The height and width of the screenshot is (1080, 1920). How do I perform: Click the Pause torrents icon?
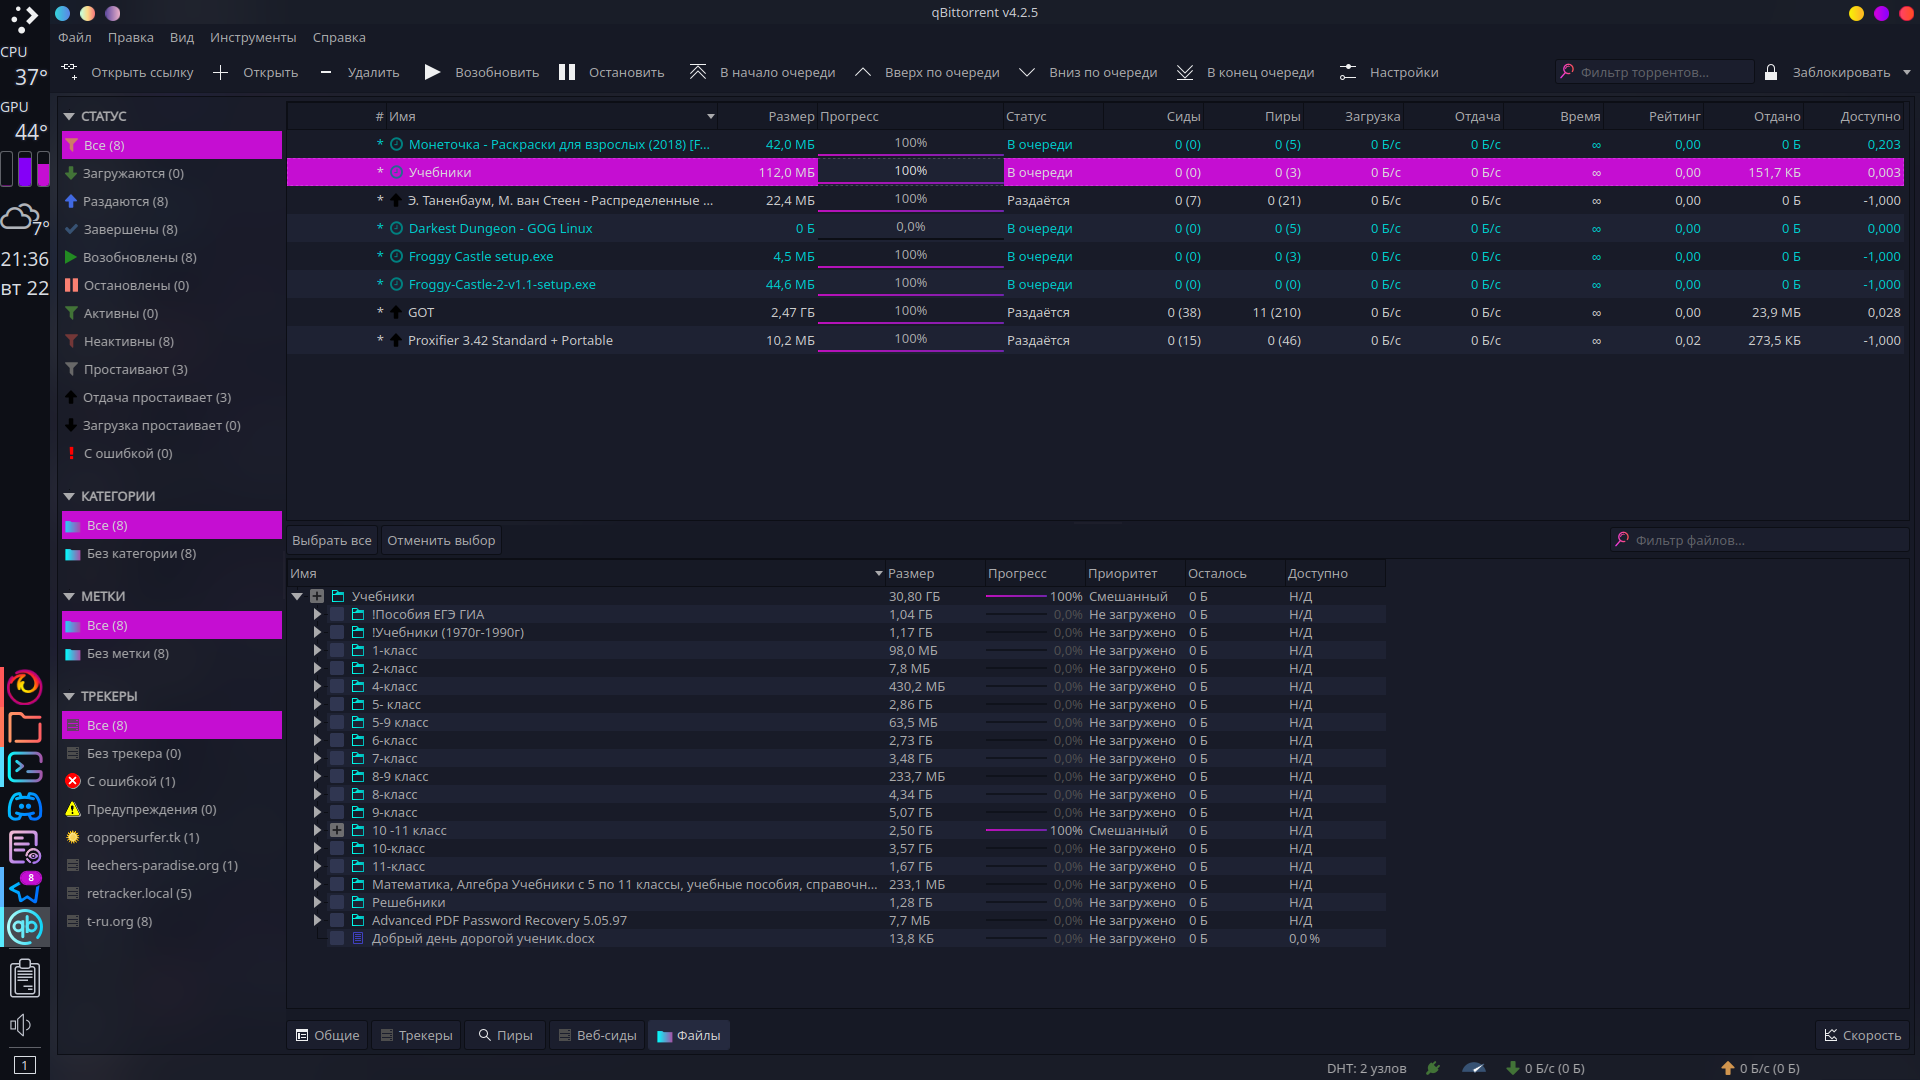(567, 72)
